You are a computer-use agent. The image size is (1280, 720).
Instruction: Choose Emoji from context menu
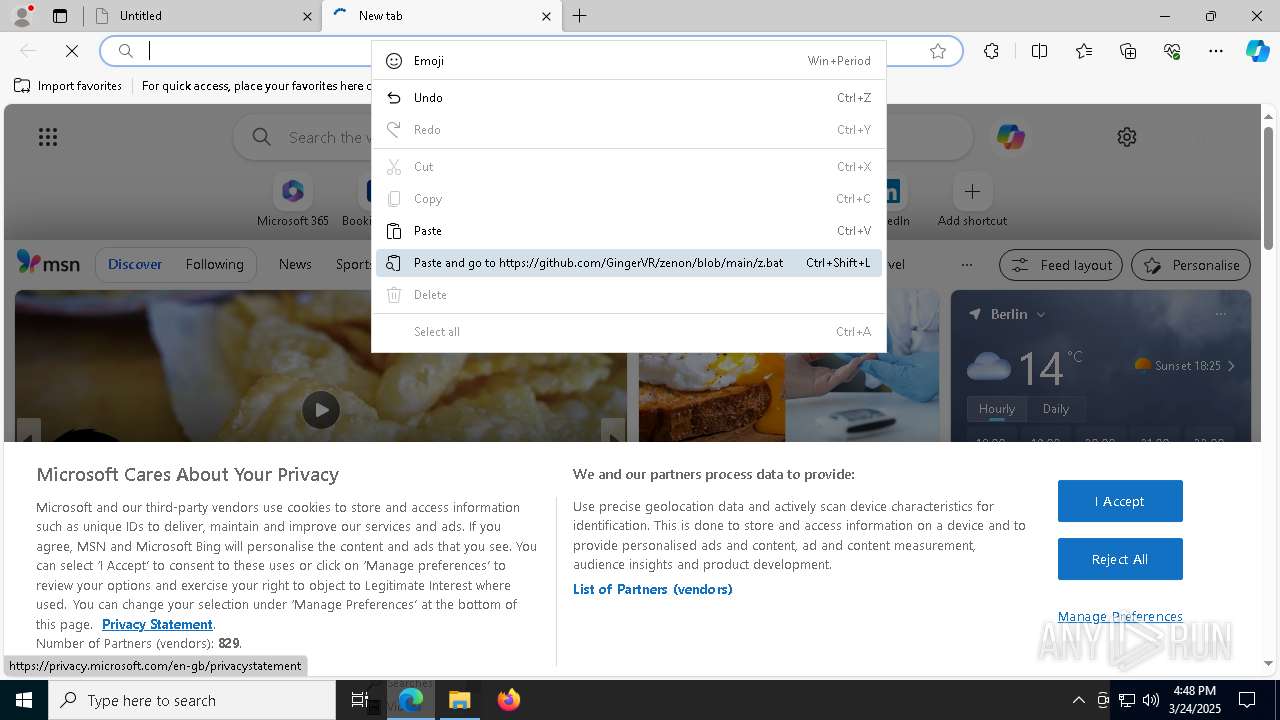(629, 61)
